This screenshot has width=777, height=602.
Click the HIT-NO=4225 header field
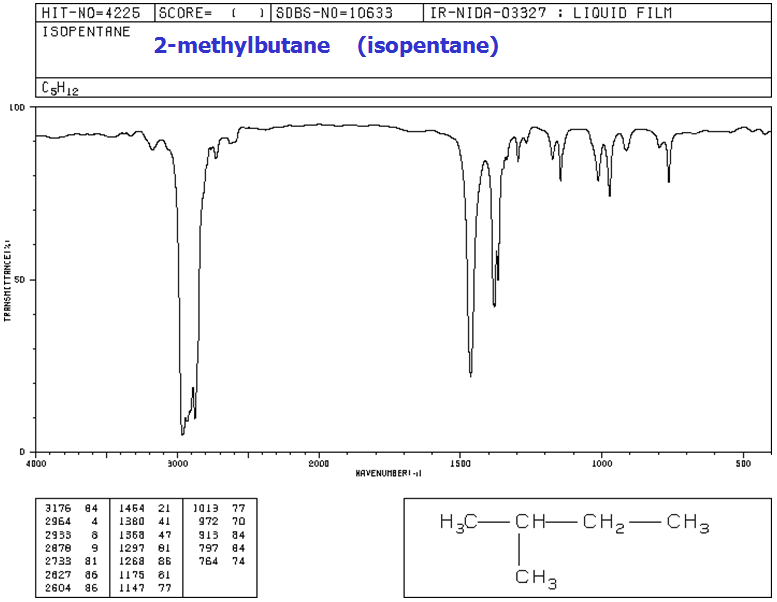pos(94,13)
